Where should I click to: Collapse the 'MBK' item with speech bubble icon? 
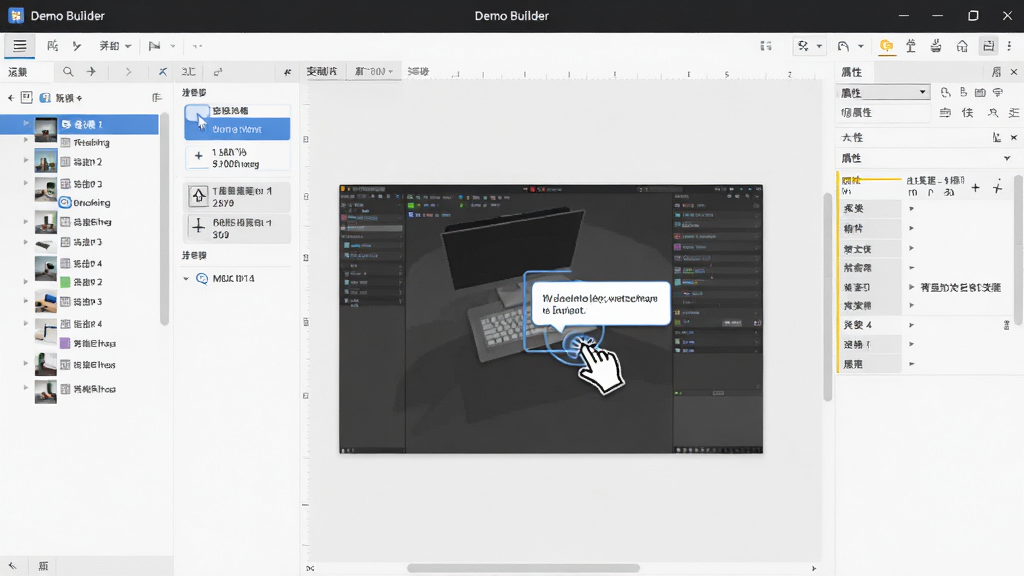tap(186, 279)
